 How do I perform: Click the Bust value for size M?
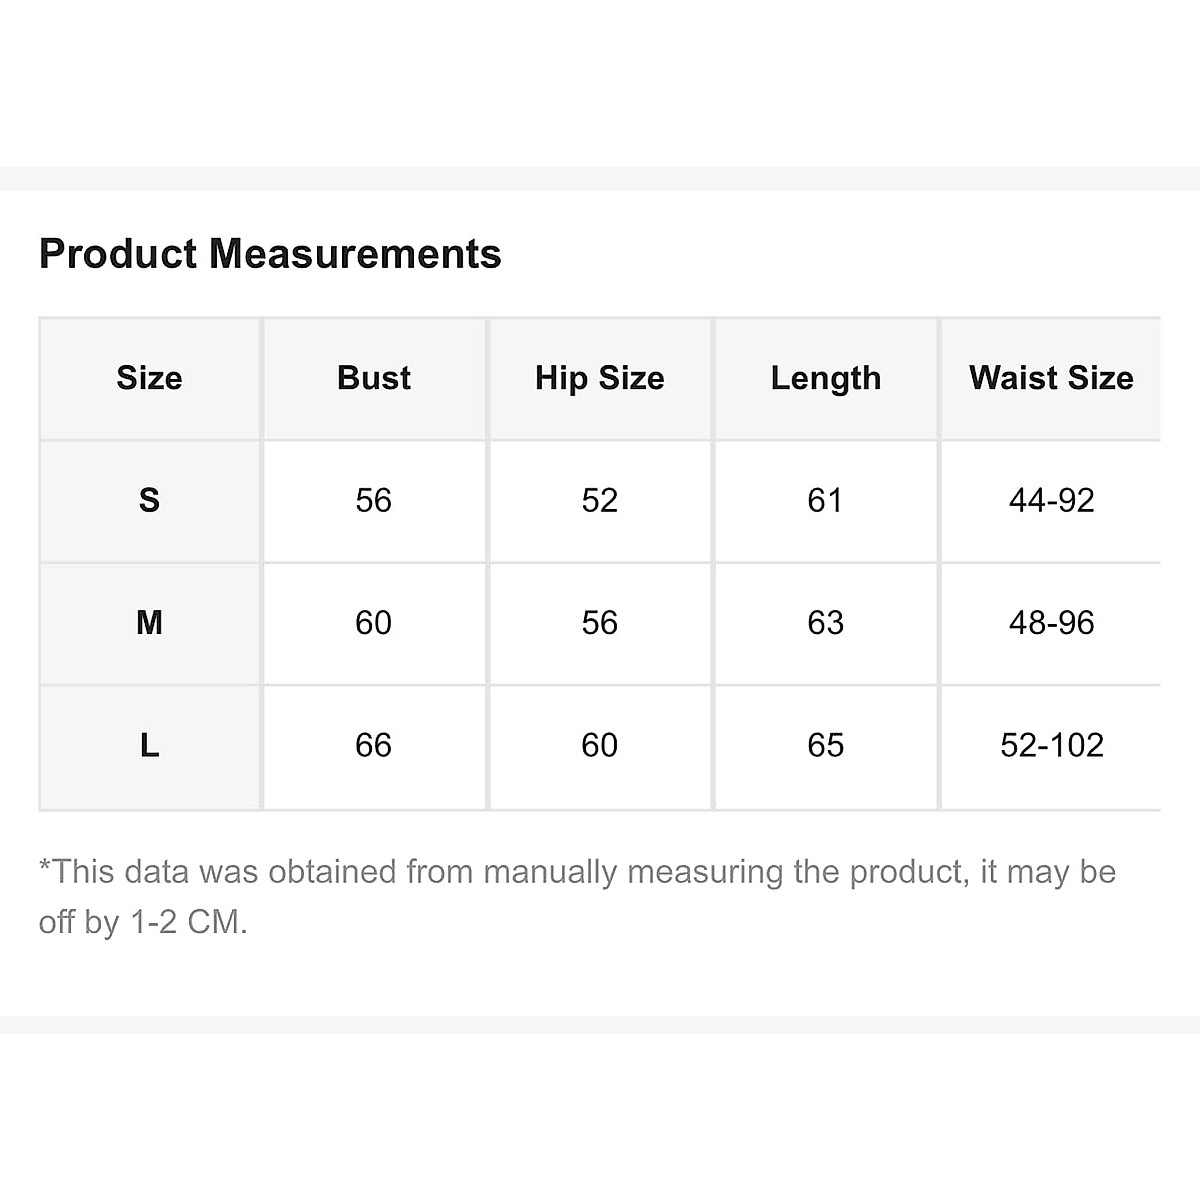click(x=374, y=623)
